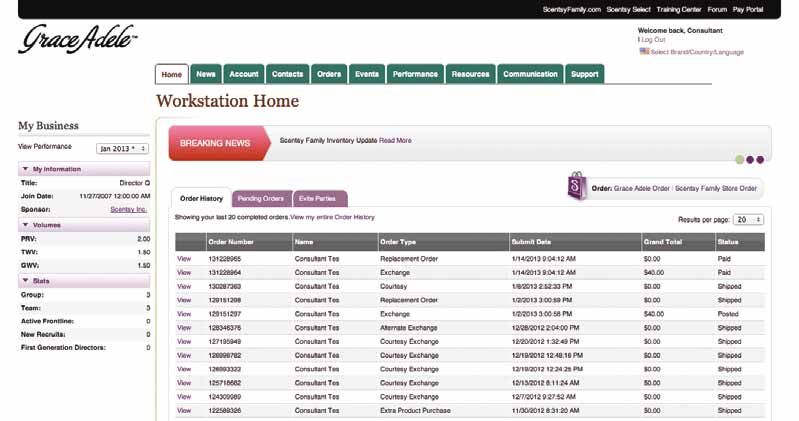799x421 pixels.
Task: Click the Extra Product Purchase cell
Action: [415, 410]
